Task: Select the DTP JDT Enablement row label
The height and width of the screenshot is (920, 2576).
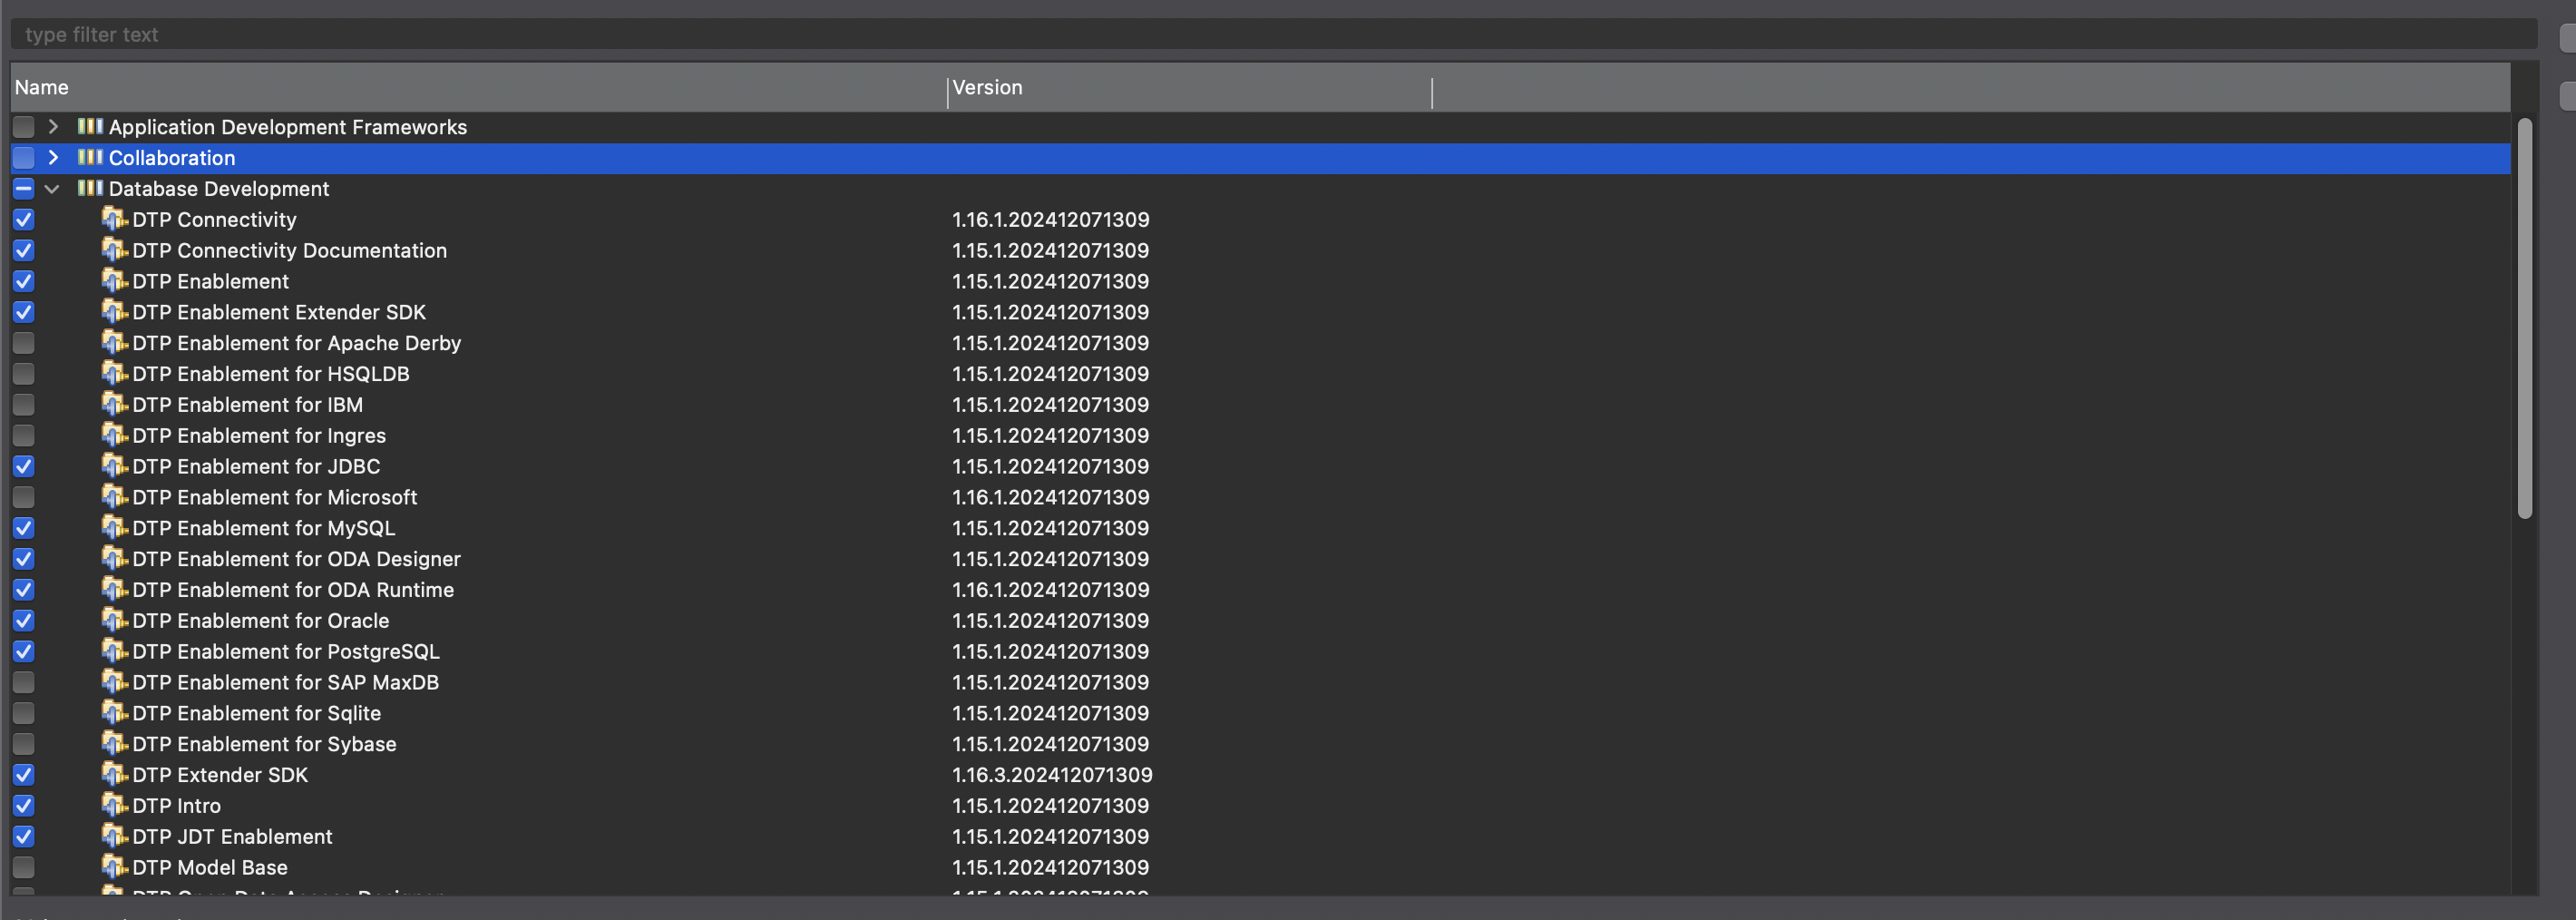Action: point(232,837)
